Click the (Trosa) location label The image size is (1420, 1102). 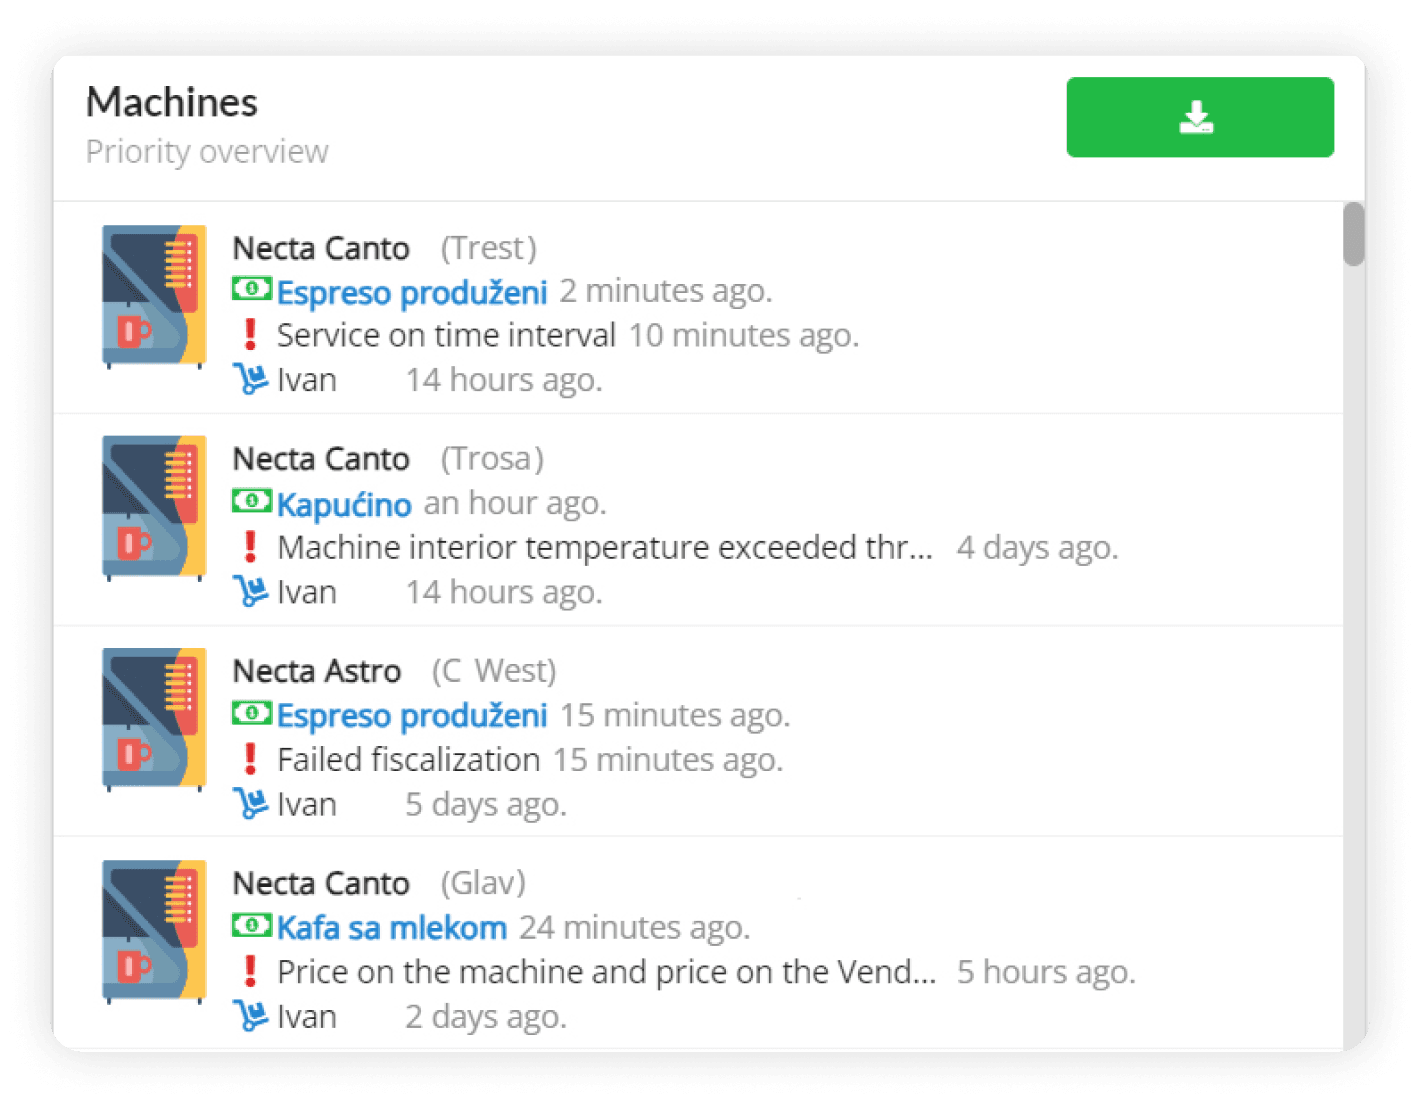[x=493, y=459]
